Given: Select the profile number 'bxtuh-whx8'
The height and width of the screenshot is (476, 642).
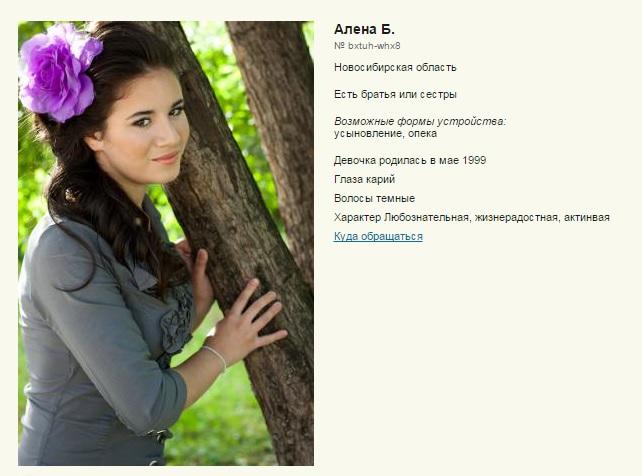Looking at the screenshot, I should click(374, 46).
